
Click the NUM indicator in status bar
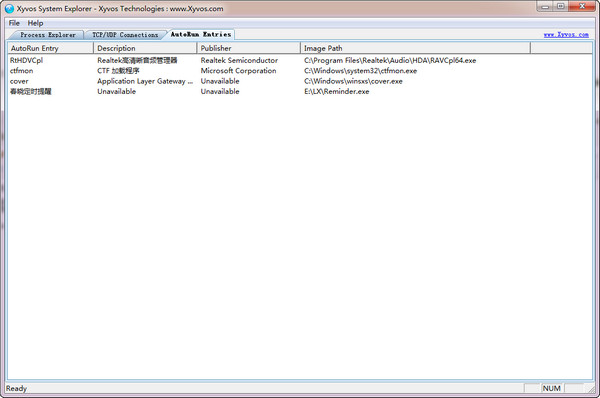551,388
